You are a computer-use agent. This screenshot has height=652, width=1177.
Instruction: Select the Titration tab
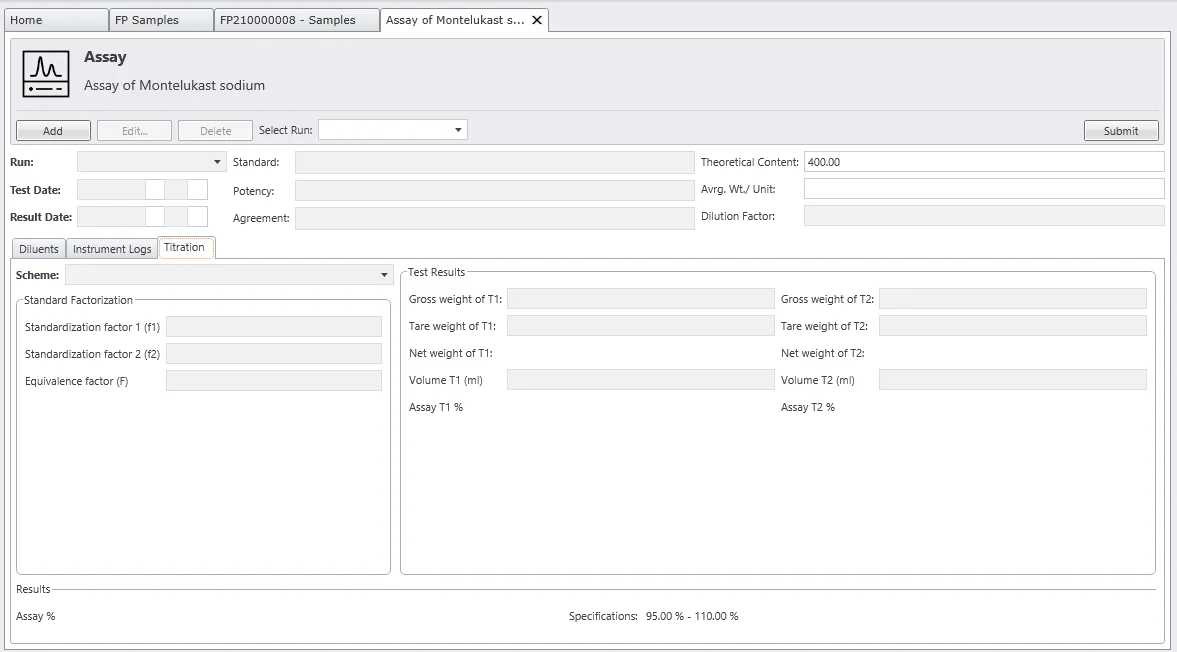coord(184,248)
